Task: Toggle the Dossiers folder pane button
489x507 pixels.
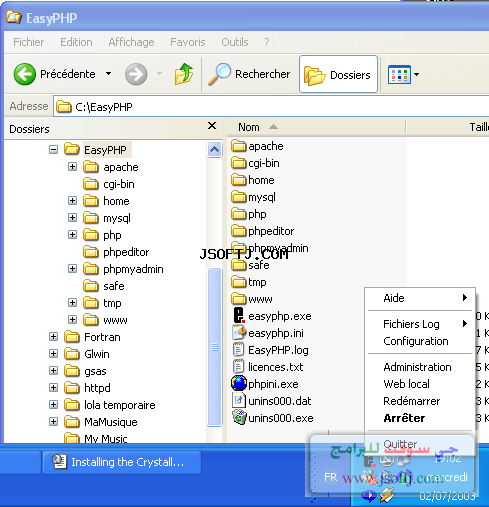Action: (338, 74)
